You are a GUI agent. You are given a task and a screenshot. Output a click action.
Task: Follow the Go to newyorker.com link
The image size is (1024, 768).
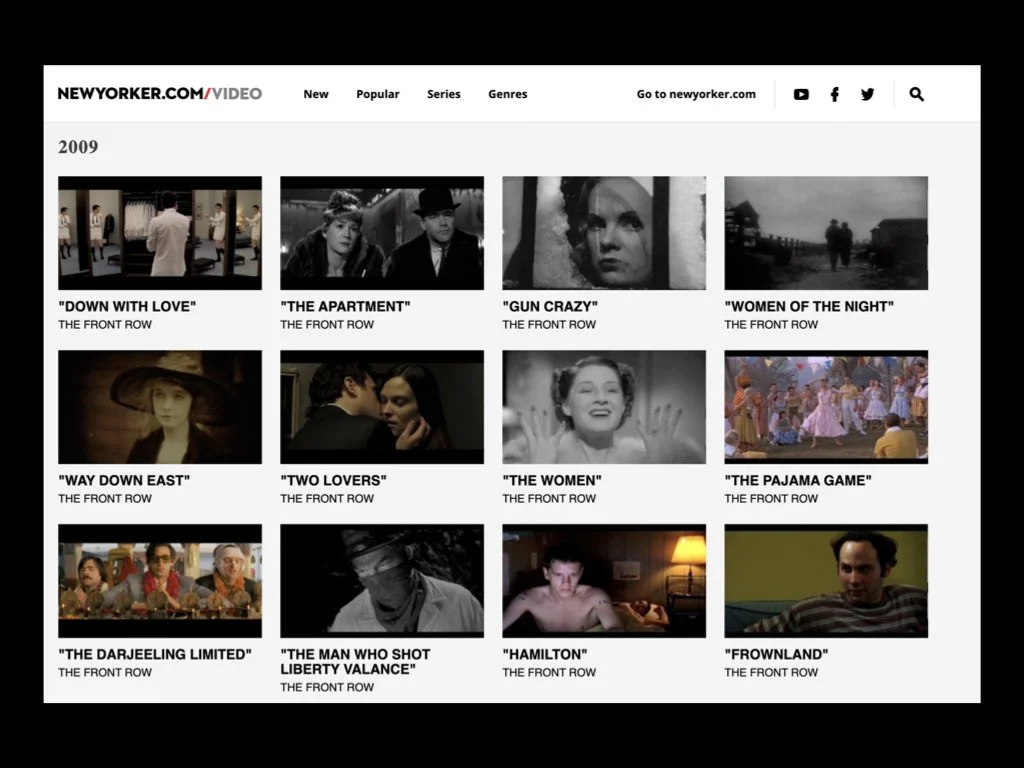696,94
